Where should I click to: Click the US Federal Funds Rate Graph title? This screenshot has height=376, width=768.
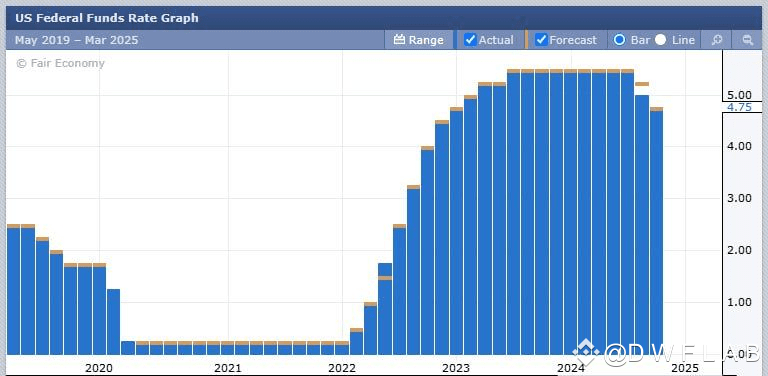click(107, 18)
